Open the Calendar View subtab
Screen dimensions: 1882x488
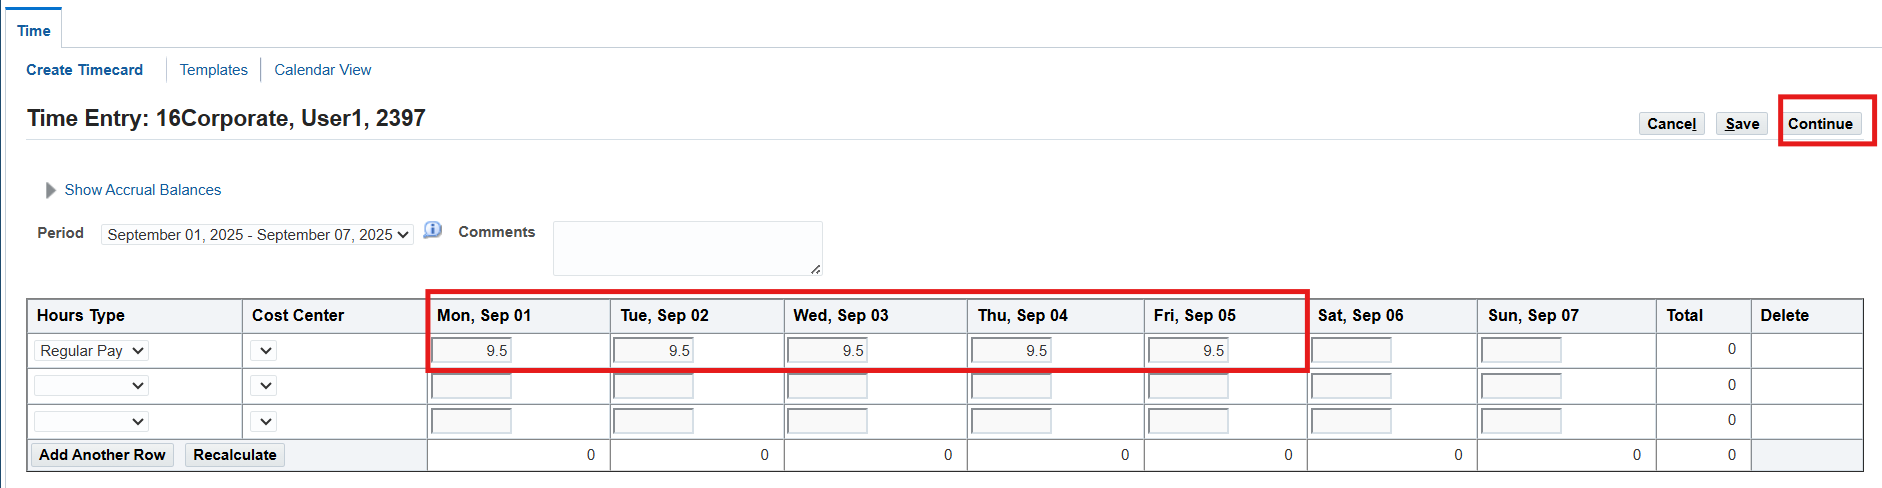coord(322,70)
